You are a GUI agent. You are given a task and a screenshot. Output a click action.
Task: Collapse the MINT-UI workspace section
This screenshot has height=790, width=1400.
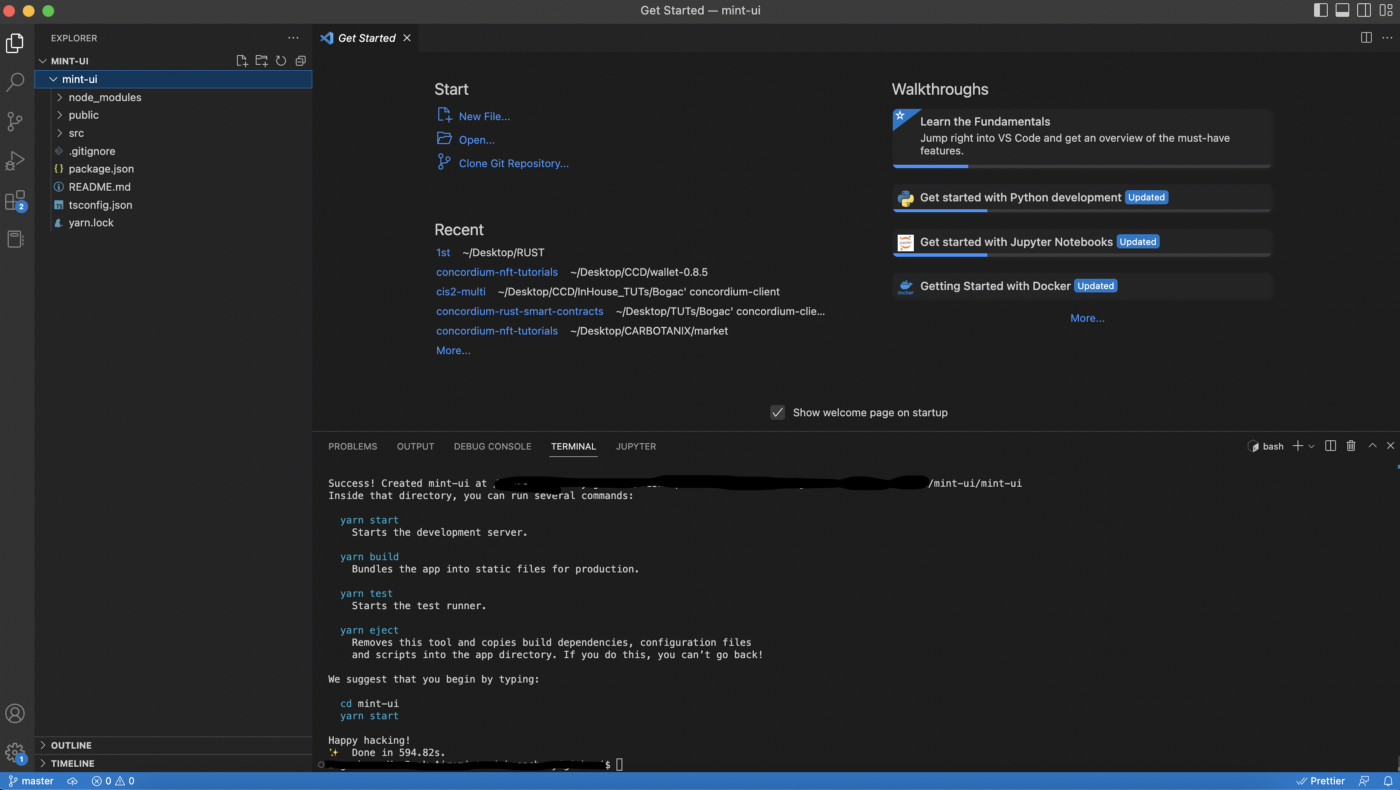click(43, 61)
